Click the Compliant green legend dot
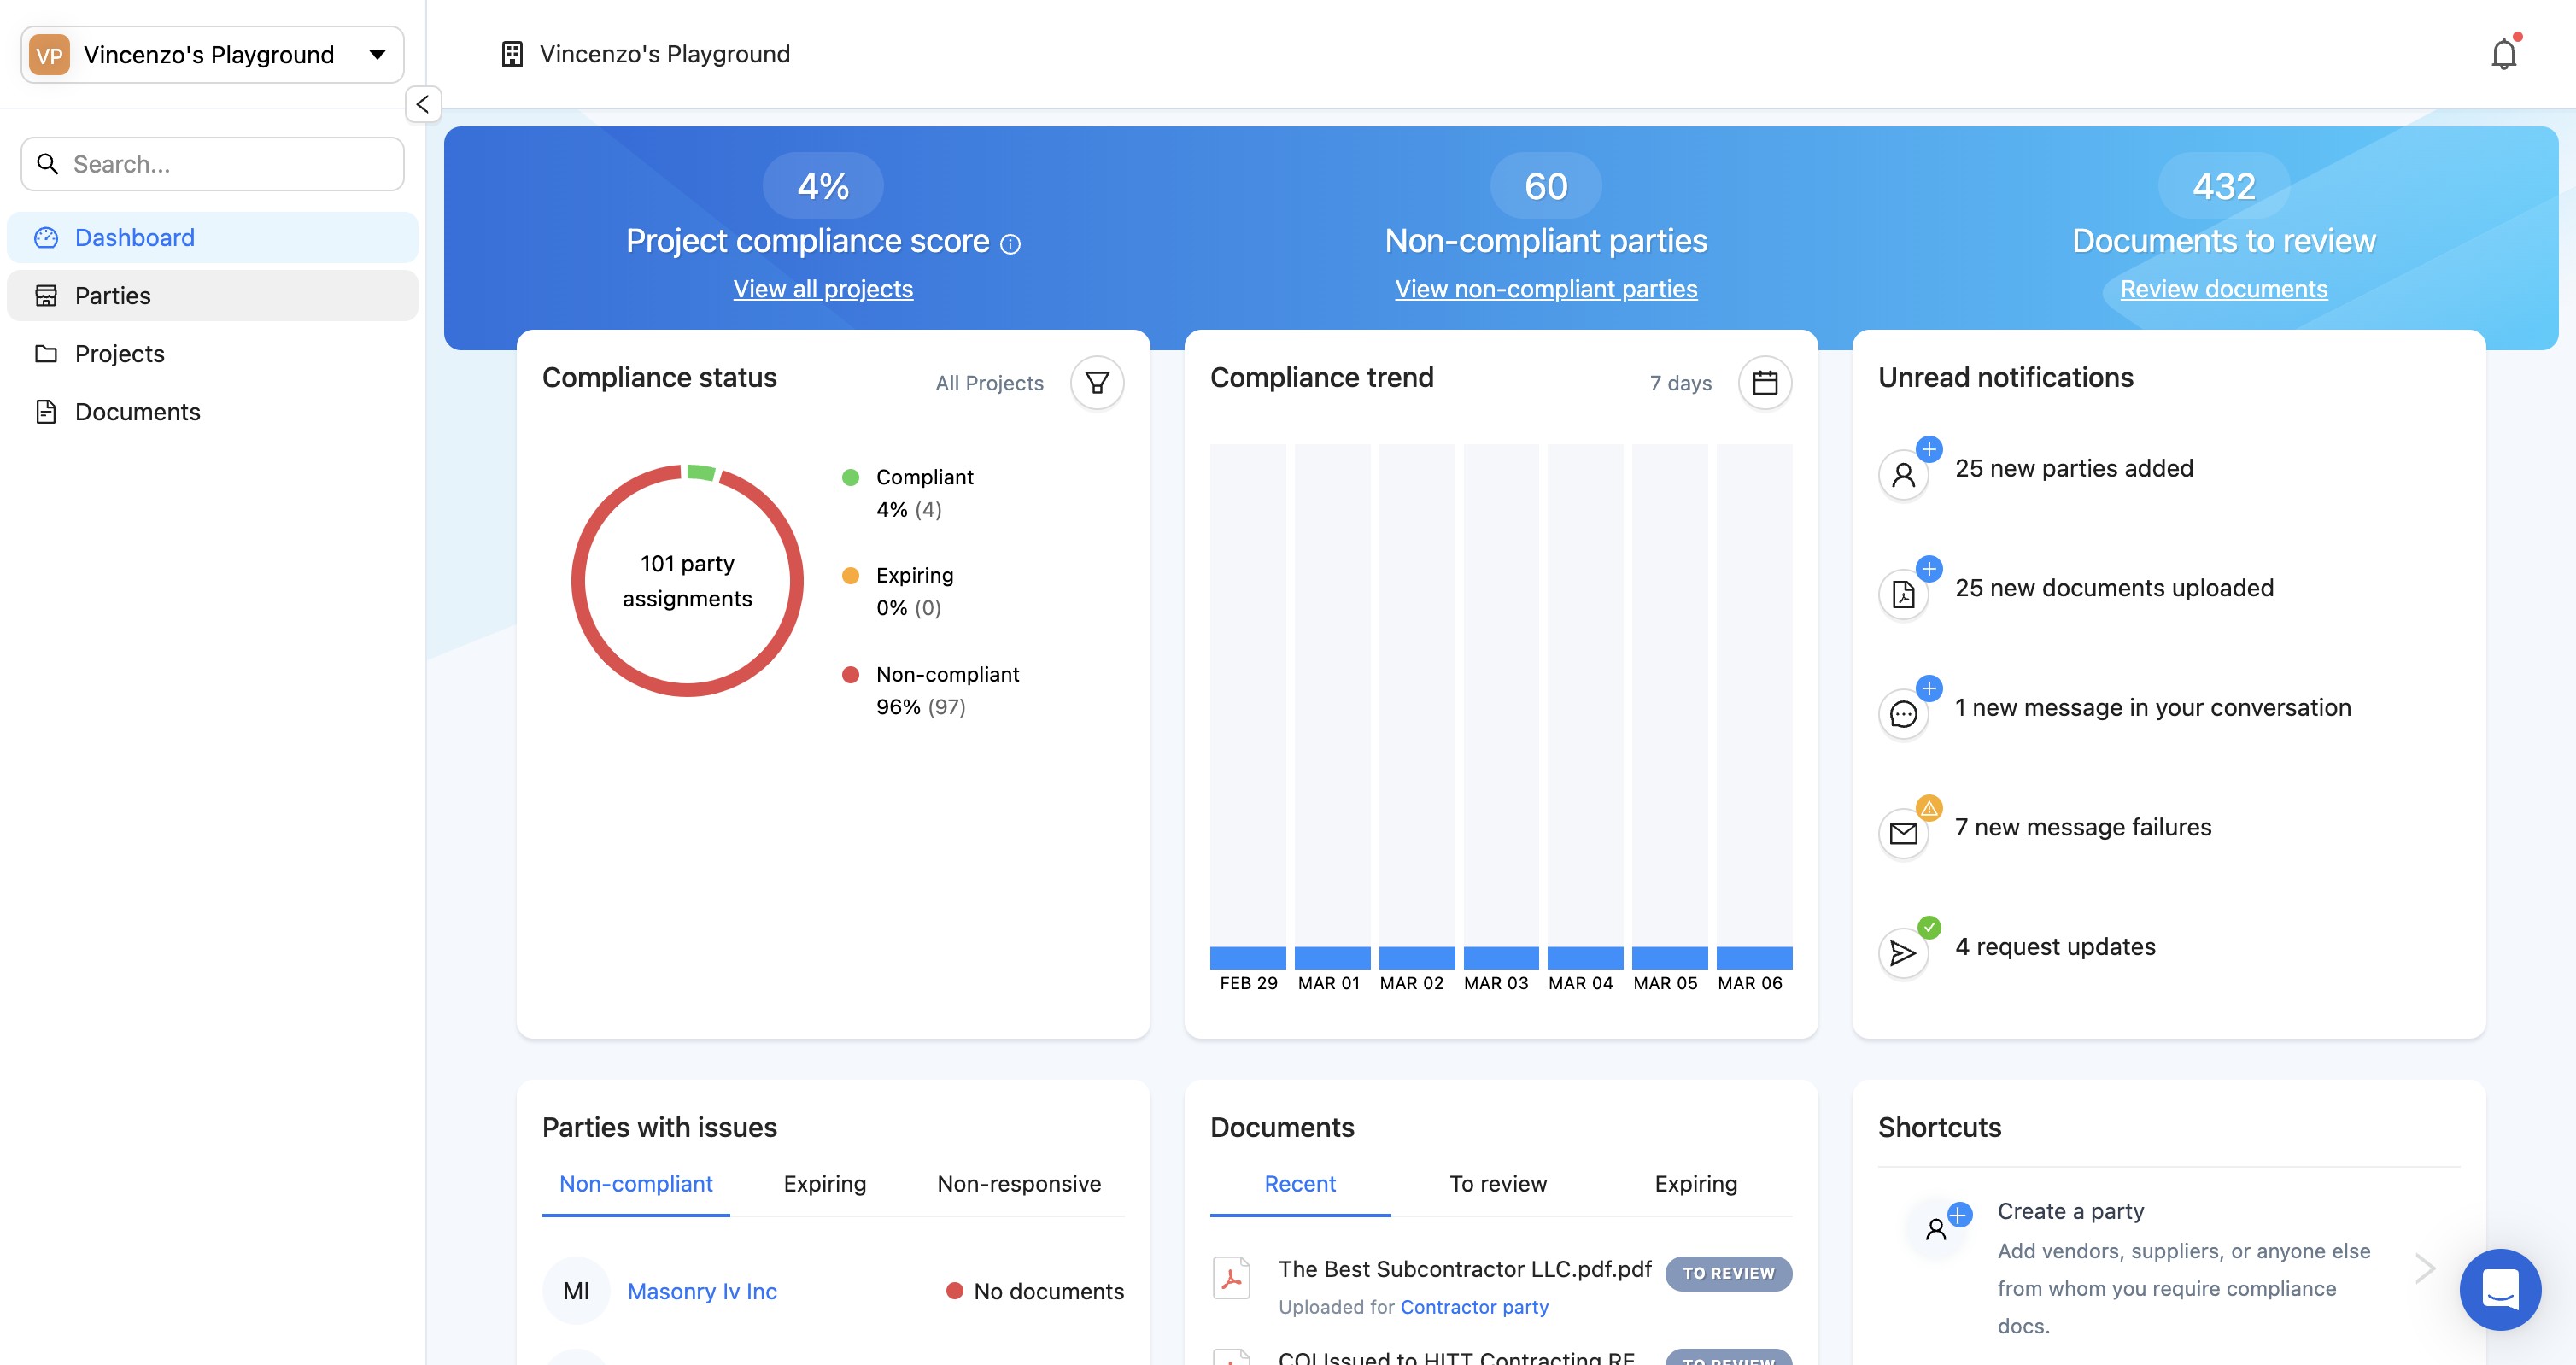2576x1365 pixels. click(850, 477)
